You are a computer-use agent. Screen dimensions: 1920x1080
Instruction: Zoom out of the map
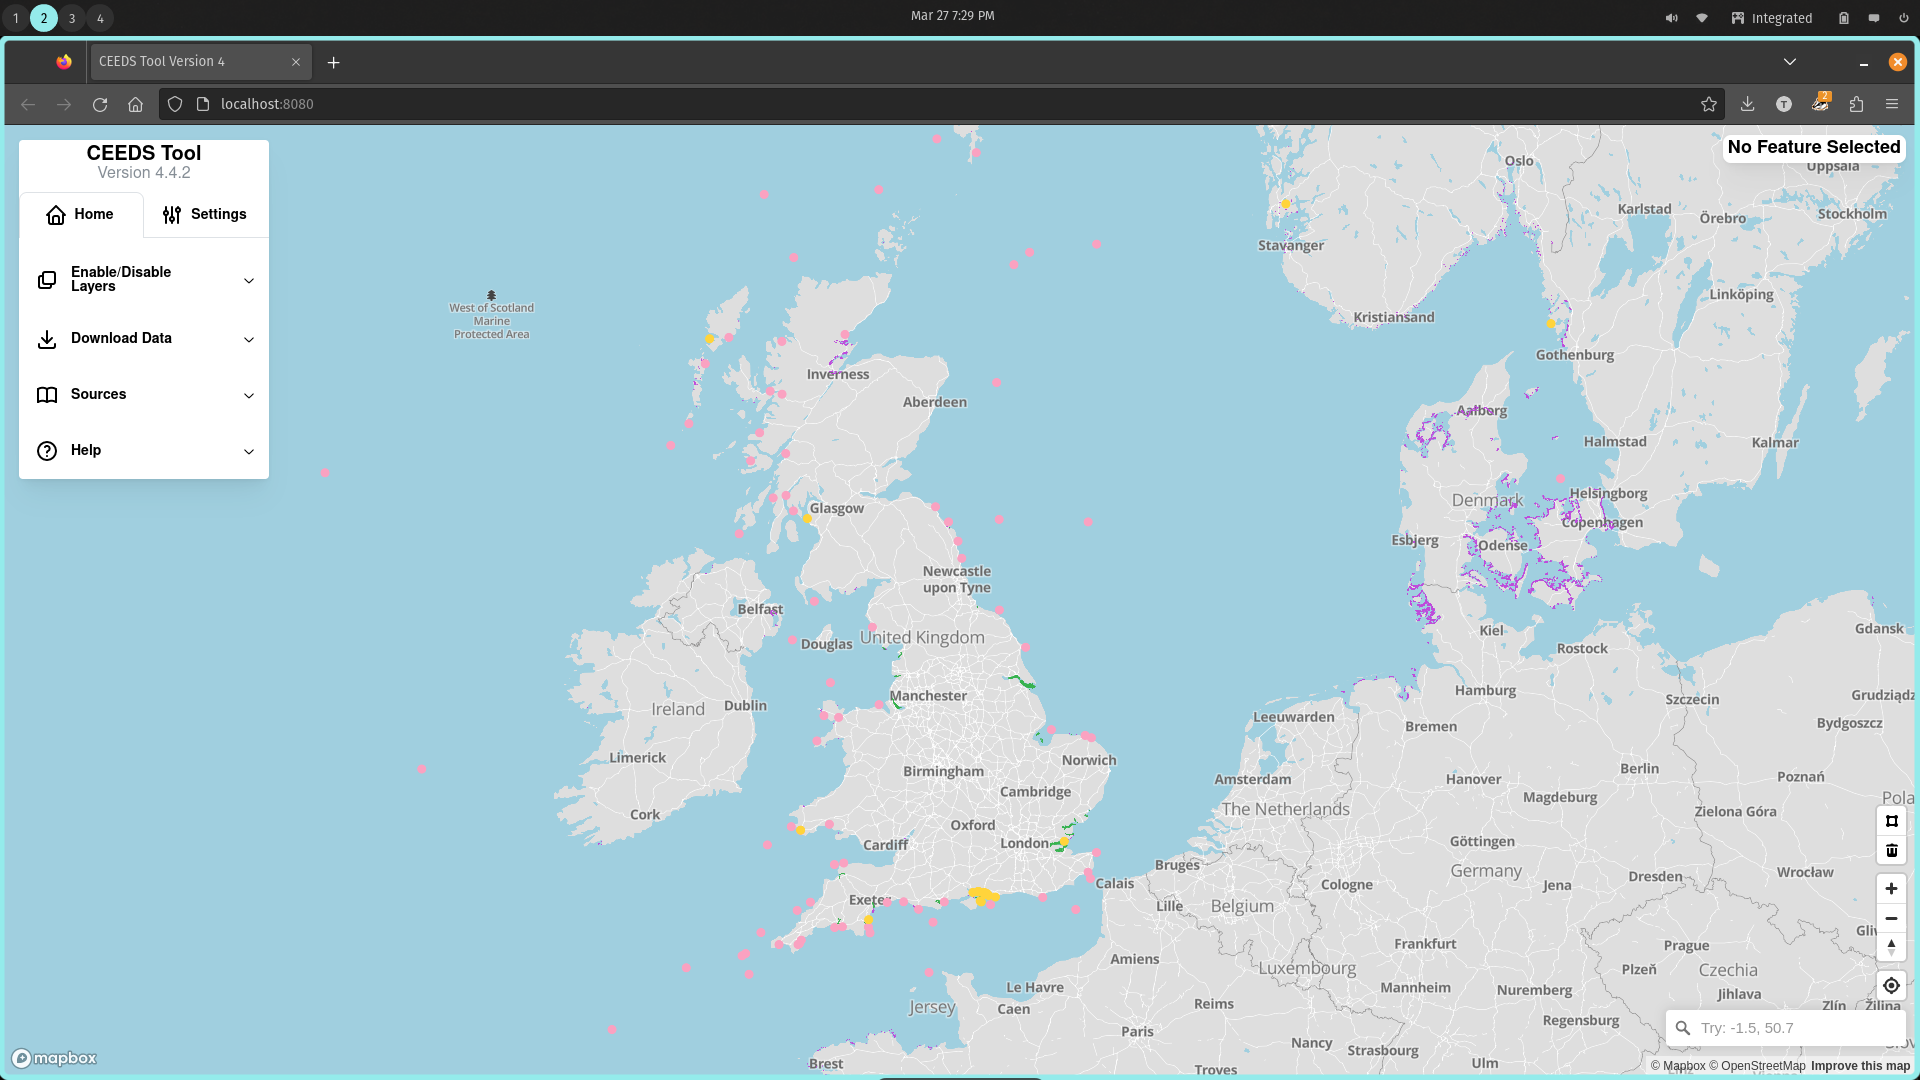(x=1891, y=918)
